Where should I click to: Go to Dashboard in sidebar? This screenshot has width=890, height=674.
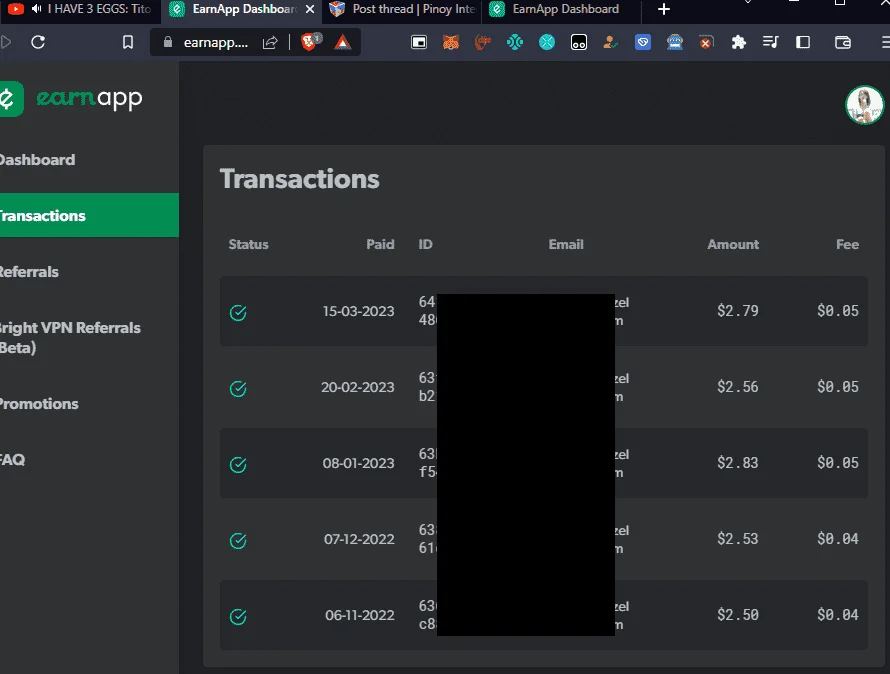[x=37, y=160]
